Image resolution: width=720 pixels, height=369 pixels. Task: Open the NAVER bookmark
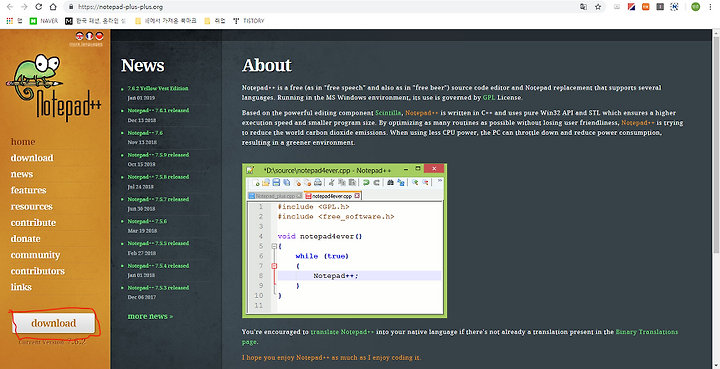coord(44,21)
